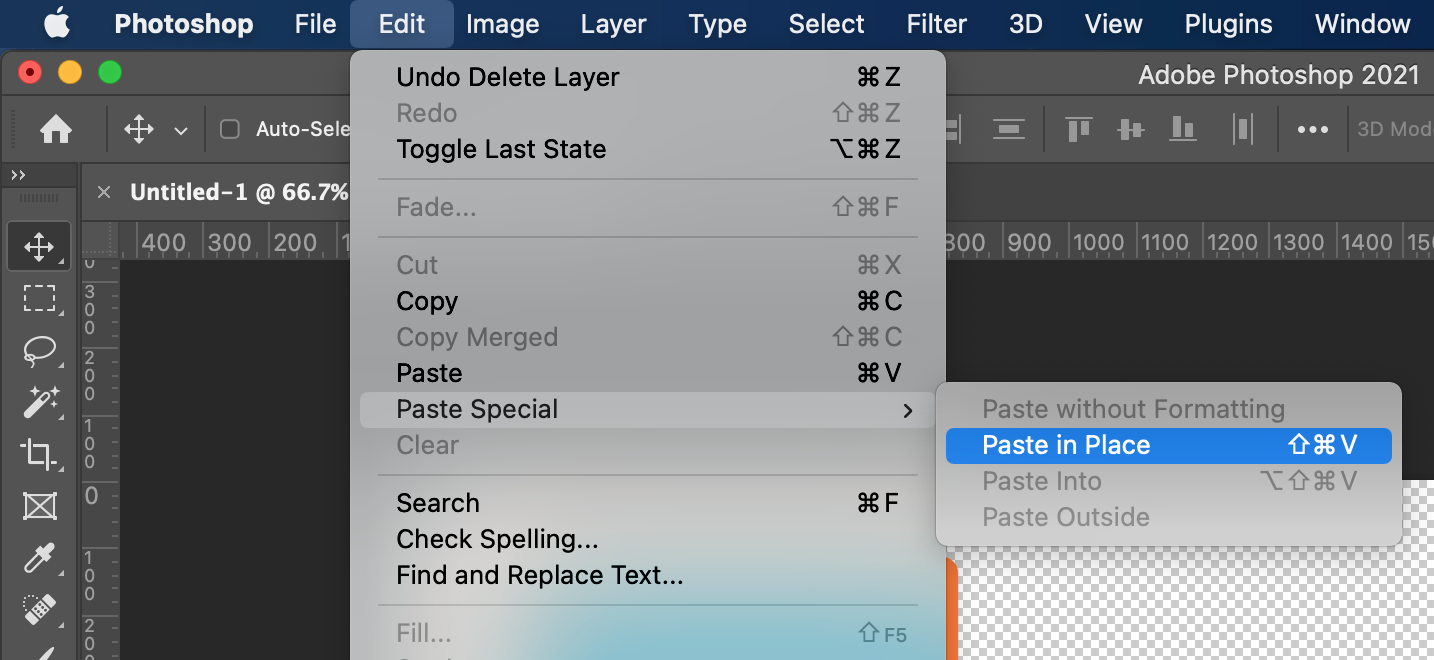This screenshot has width=1434, height=660.
Task: Expand the Paste Special submenu
Action: [648, 409]
